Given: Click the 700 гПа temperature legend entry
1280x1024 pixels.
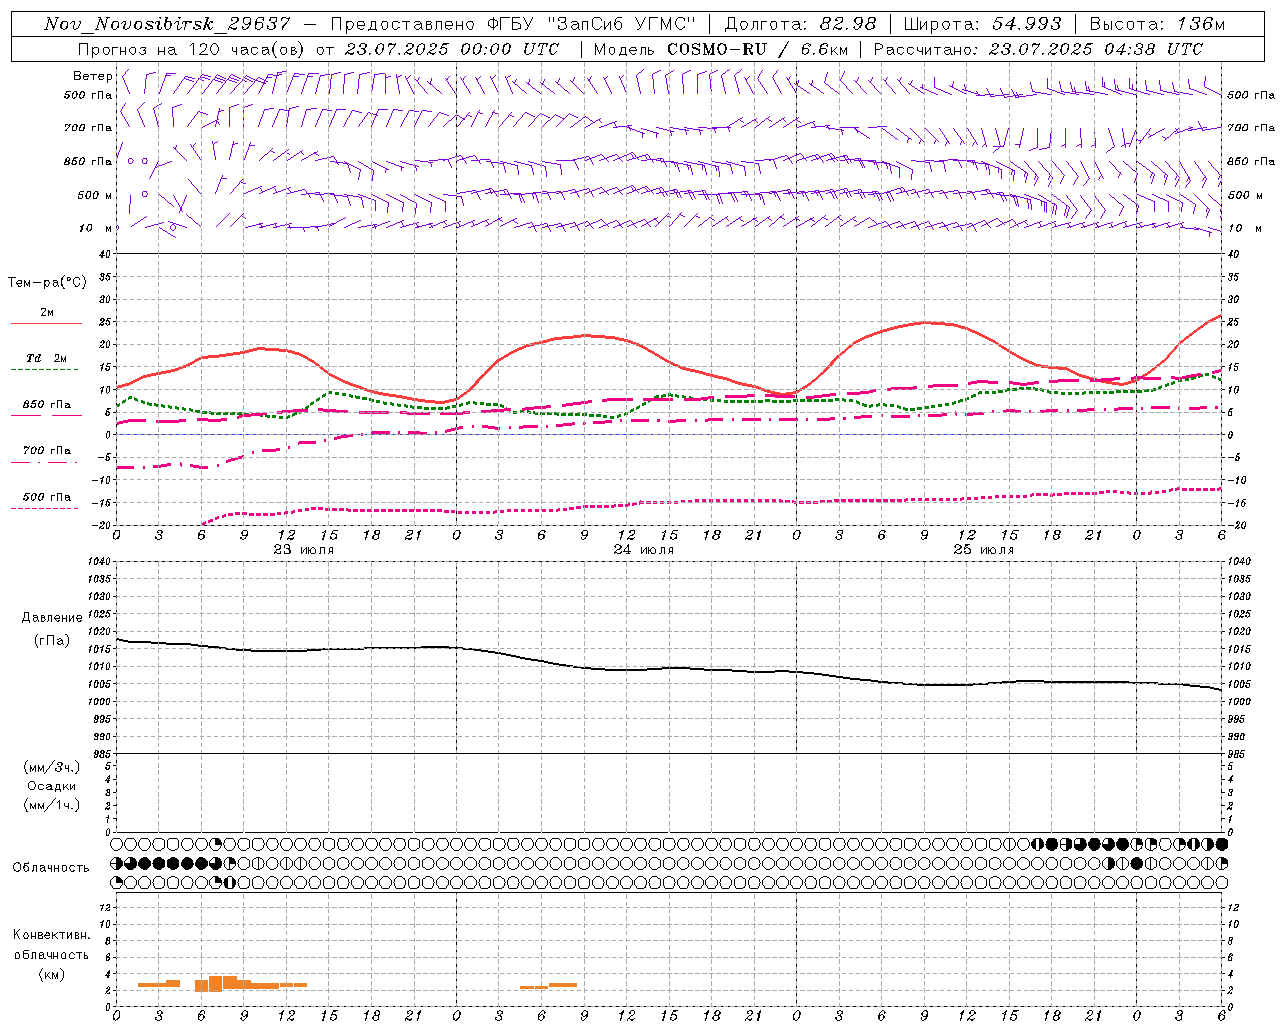Looking at the screenshot, I should pos(46,450).
